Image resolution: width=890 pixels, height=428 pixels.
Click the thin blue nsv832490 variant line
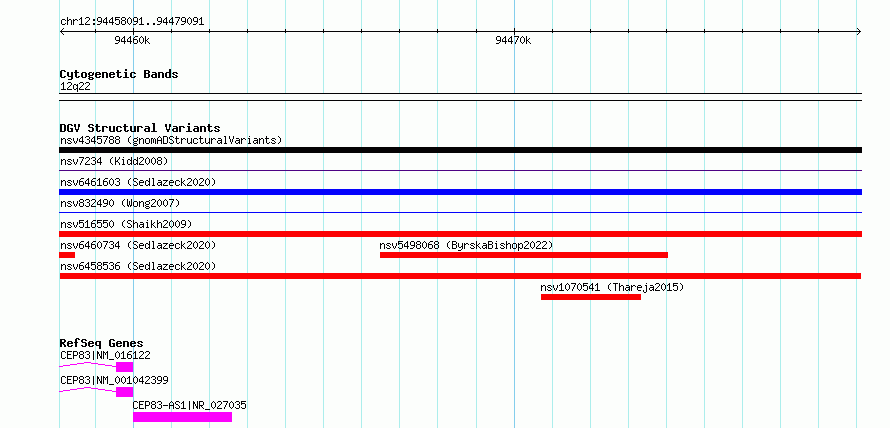460,212
